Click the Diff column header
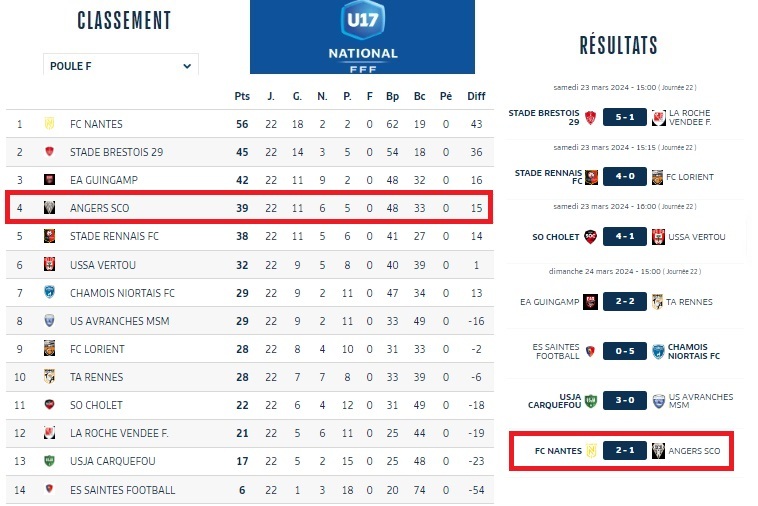The height and width of the screenshot is (506, 758). 476,96
